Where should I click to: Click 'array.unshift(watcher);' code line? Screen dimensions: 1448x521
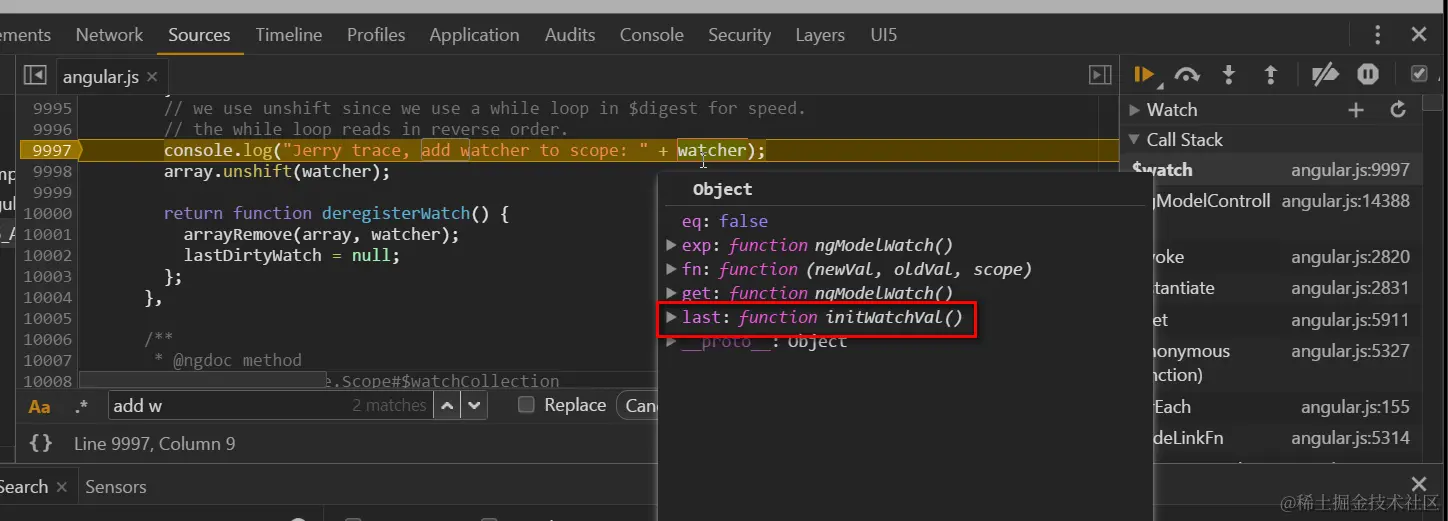pos(277,171)
